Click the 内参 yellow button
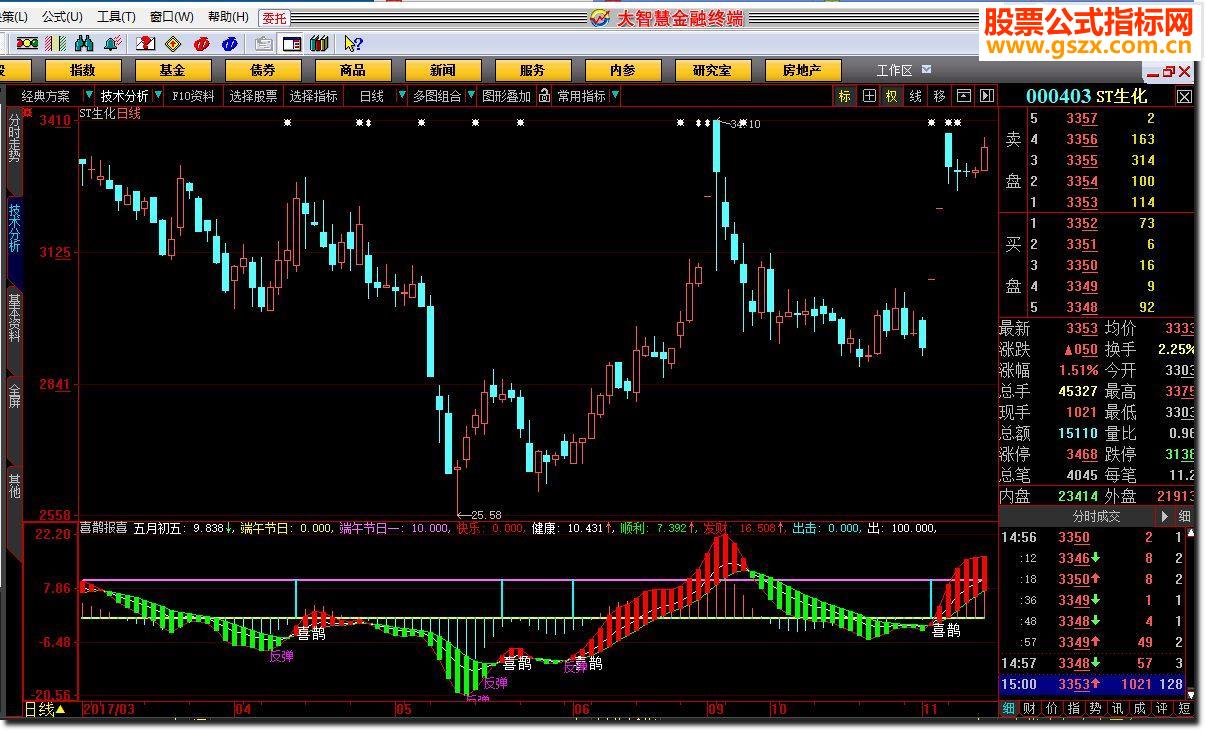1206x731 pixels. [623, 70]
